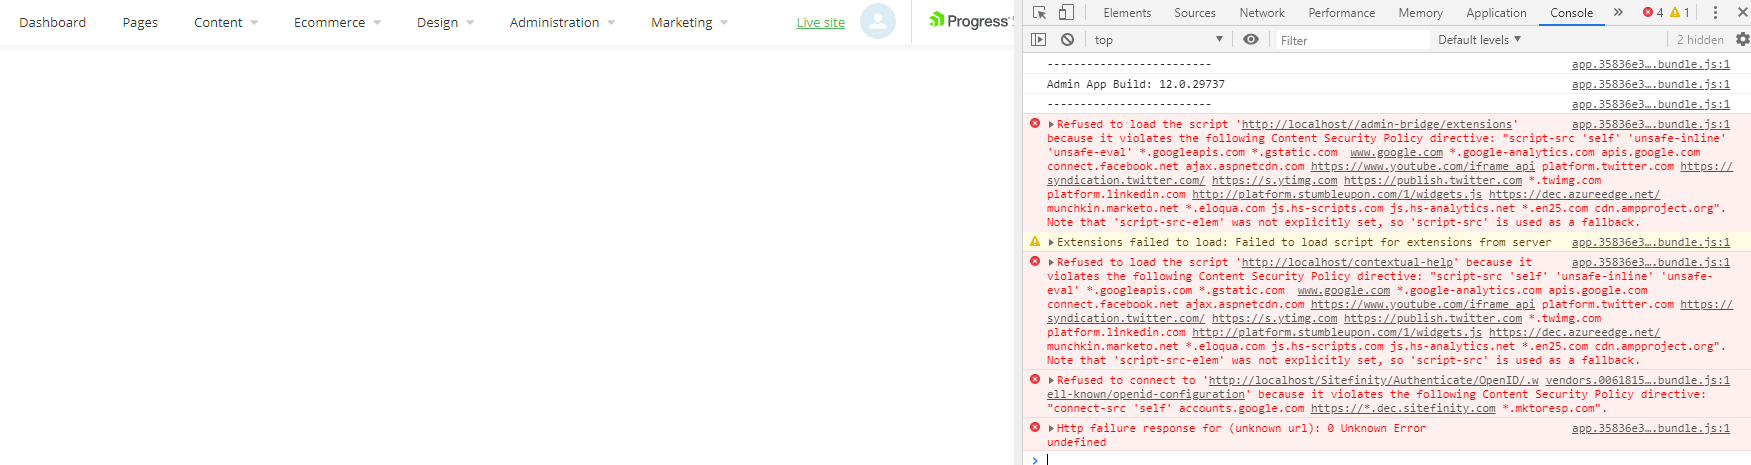Screen dimensions: 1751x465
Task: Open source link beside Admin App Build
Action: click(x=1651, y=84)
